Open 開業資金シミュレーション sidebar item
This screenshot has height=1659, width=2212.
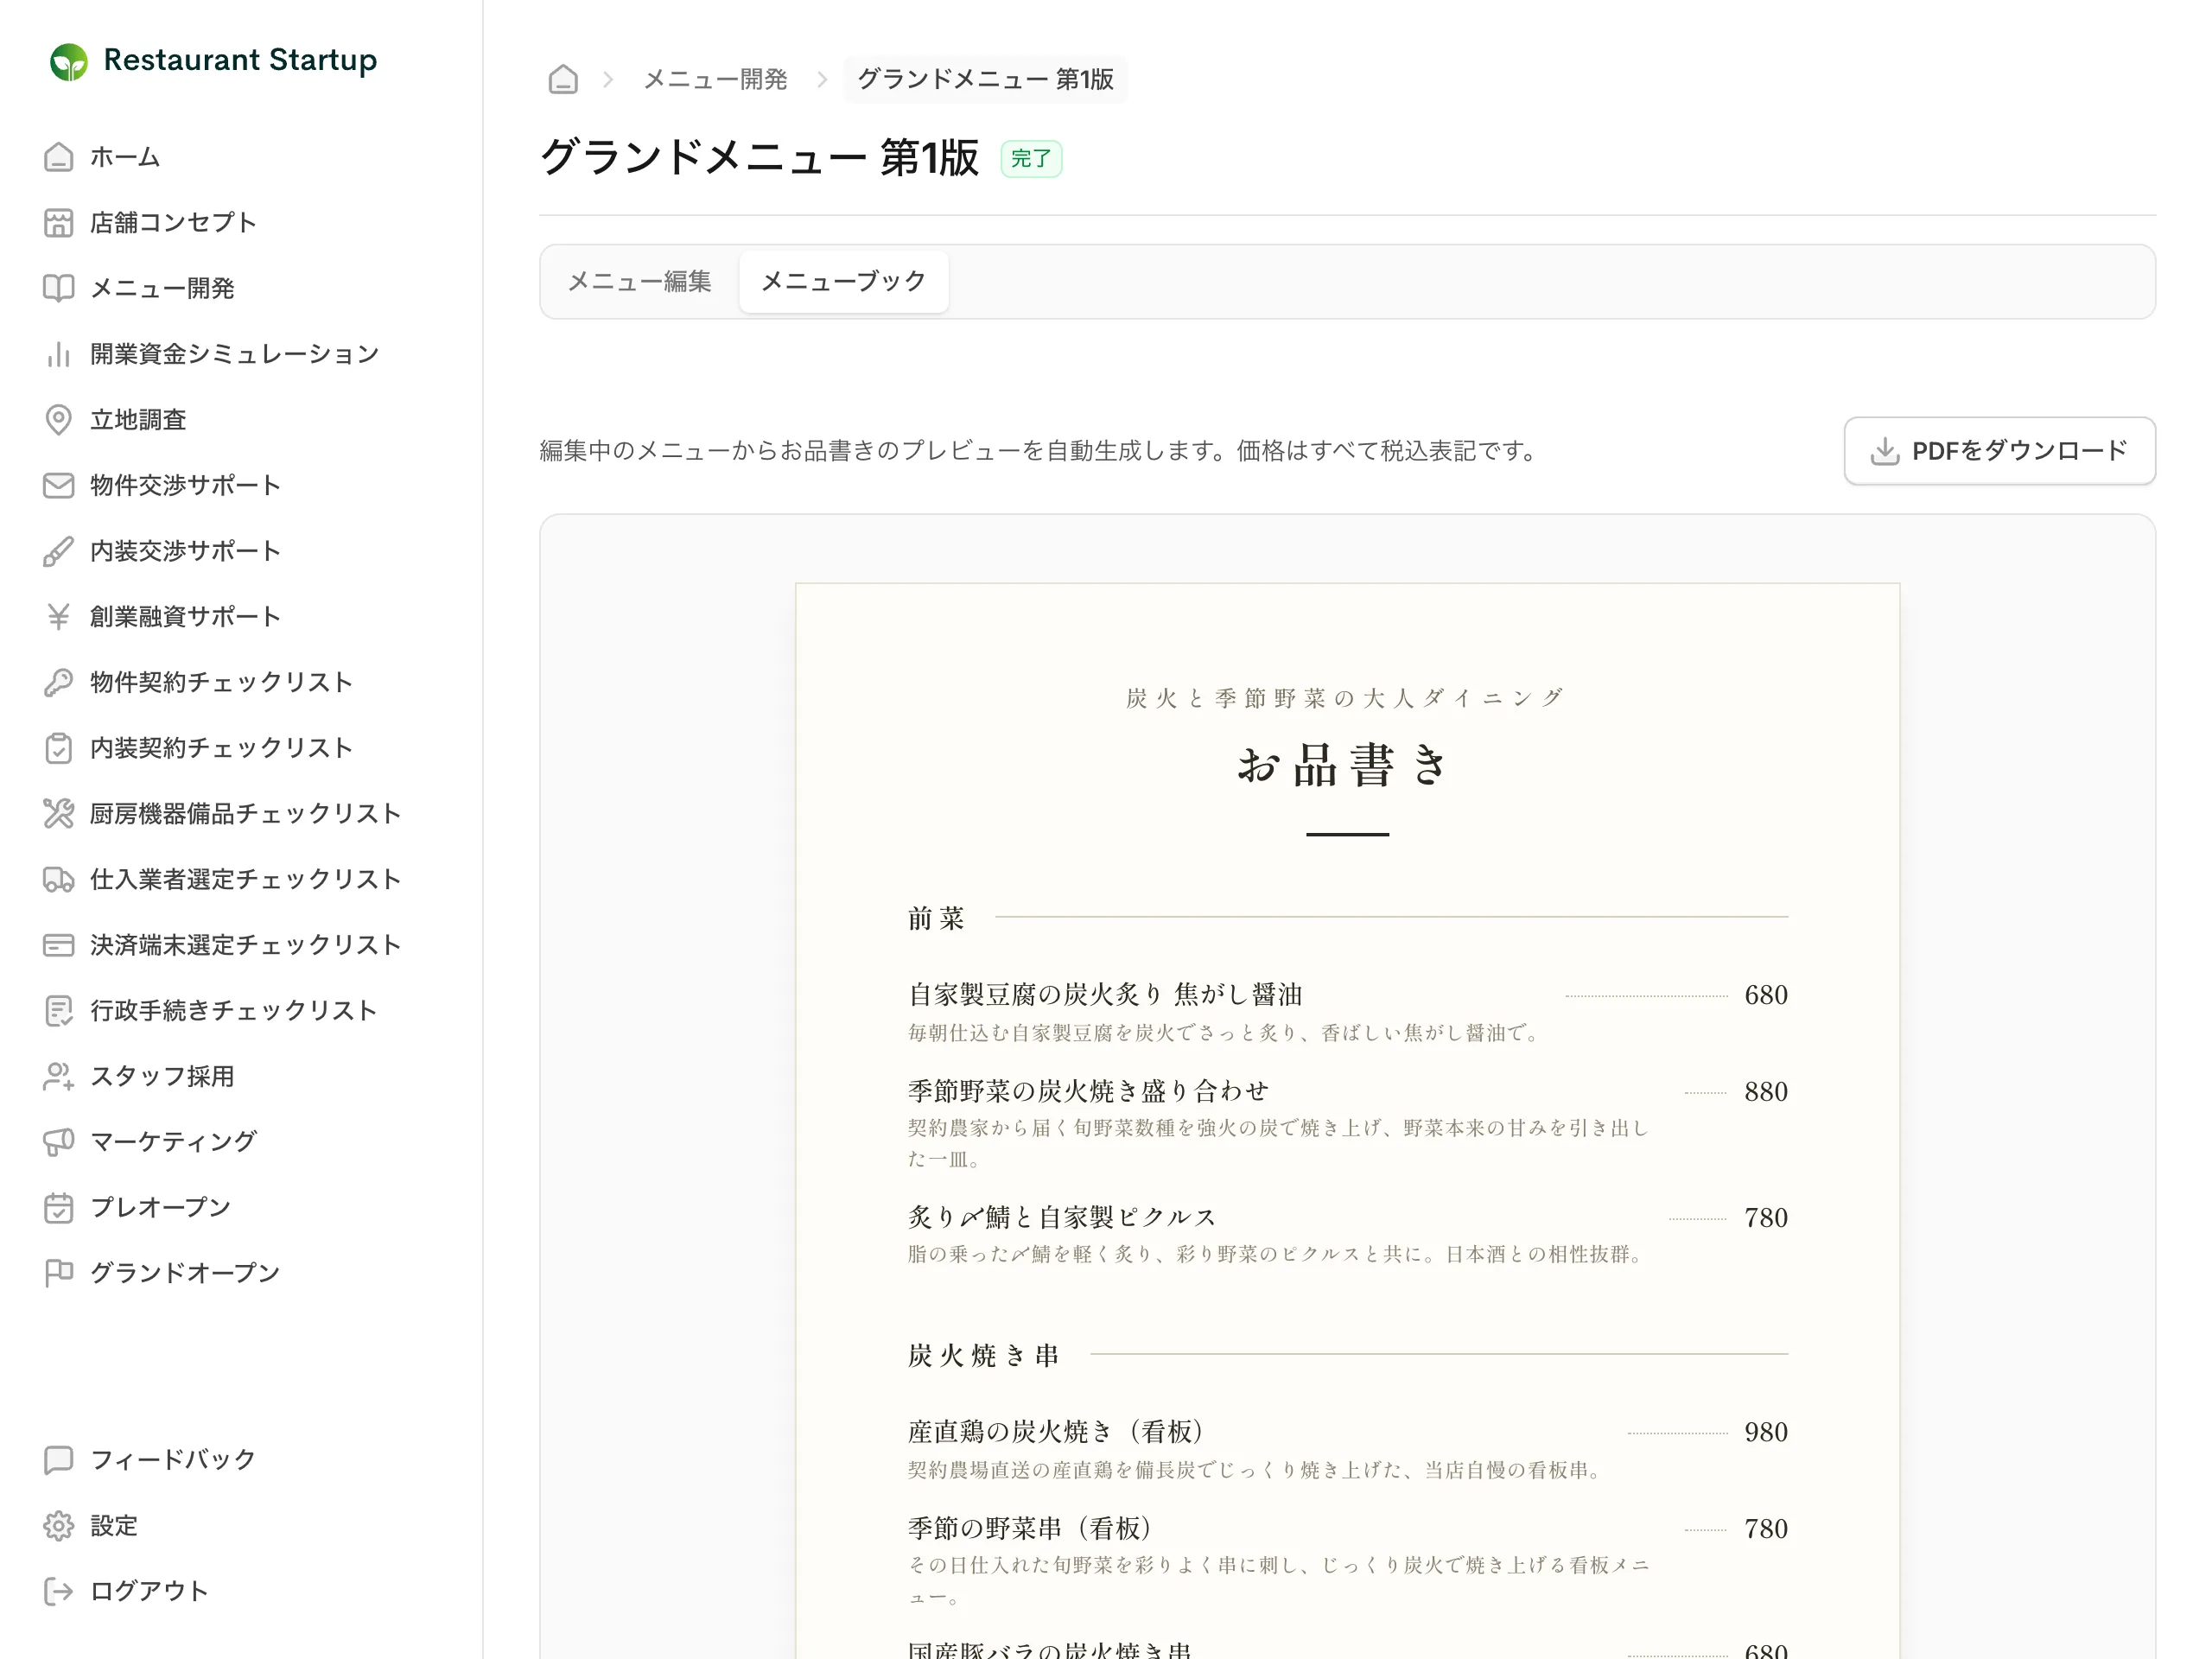coord(235,354)
